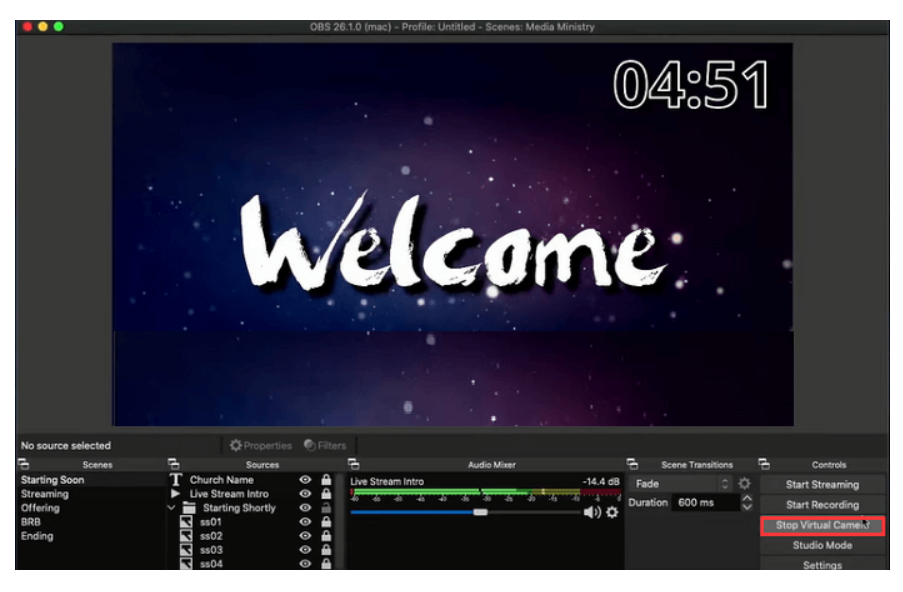This screenshot has height=592, width=903.
Task: Open Settings from Controls panel
Action: tap(822, 565)
